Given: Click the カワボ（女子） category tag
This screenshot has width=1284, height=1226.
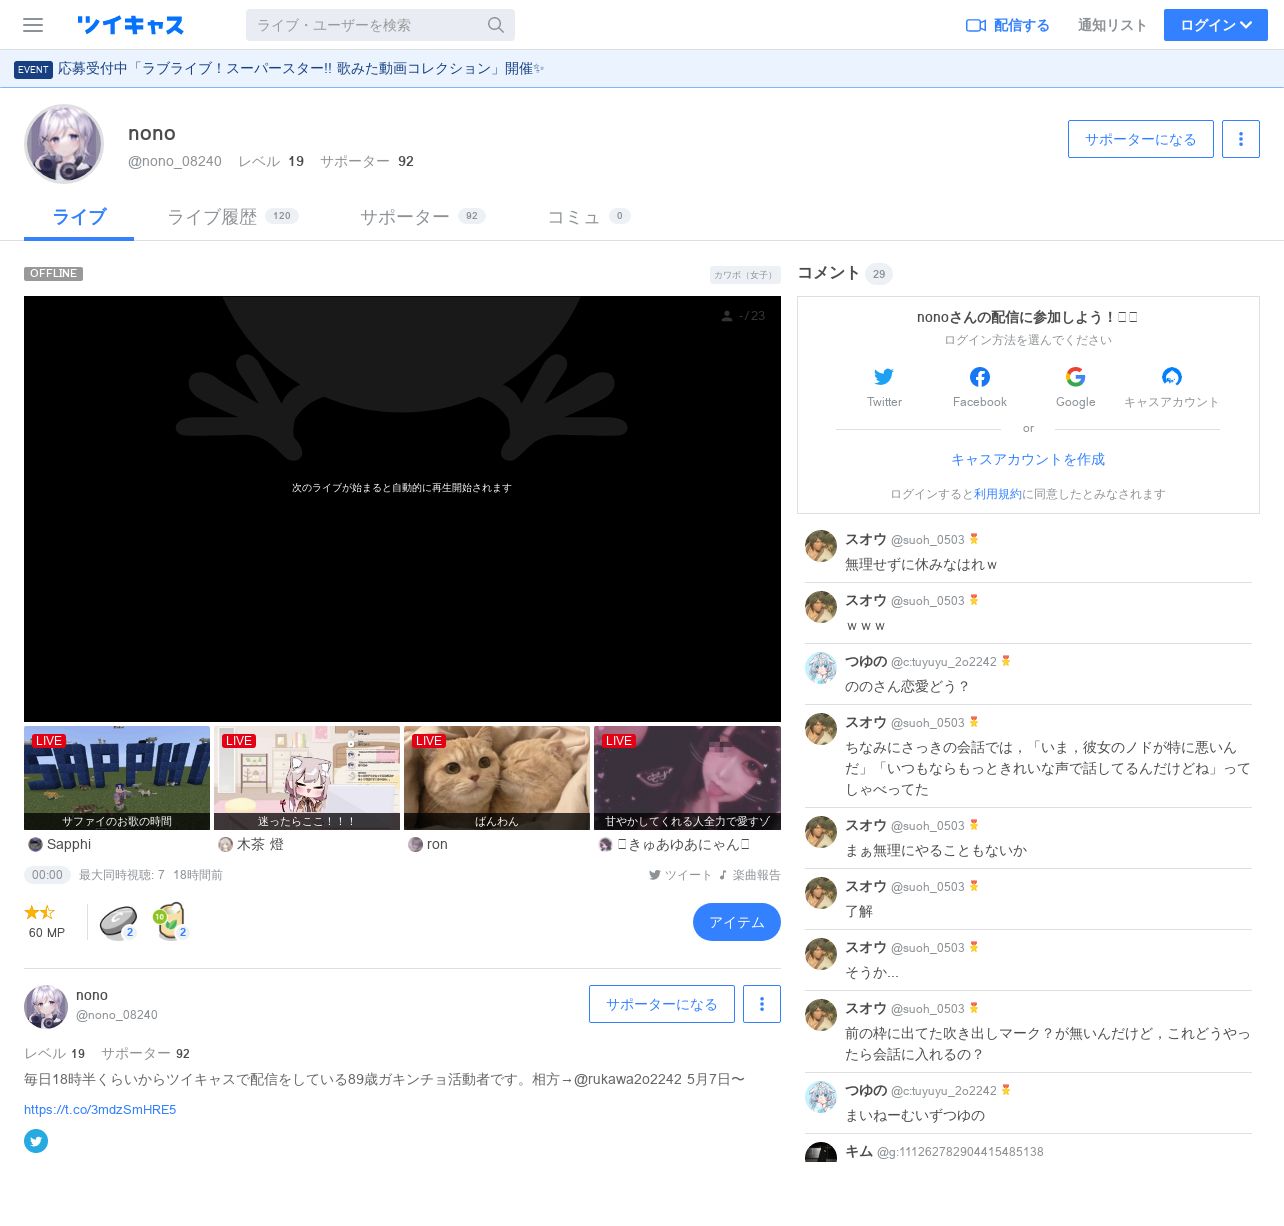Looking at the screenshot, I should point(745,274).
